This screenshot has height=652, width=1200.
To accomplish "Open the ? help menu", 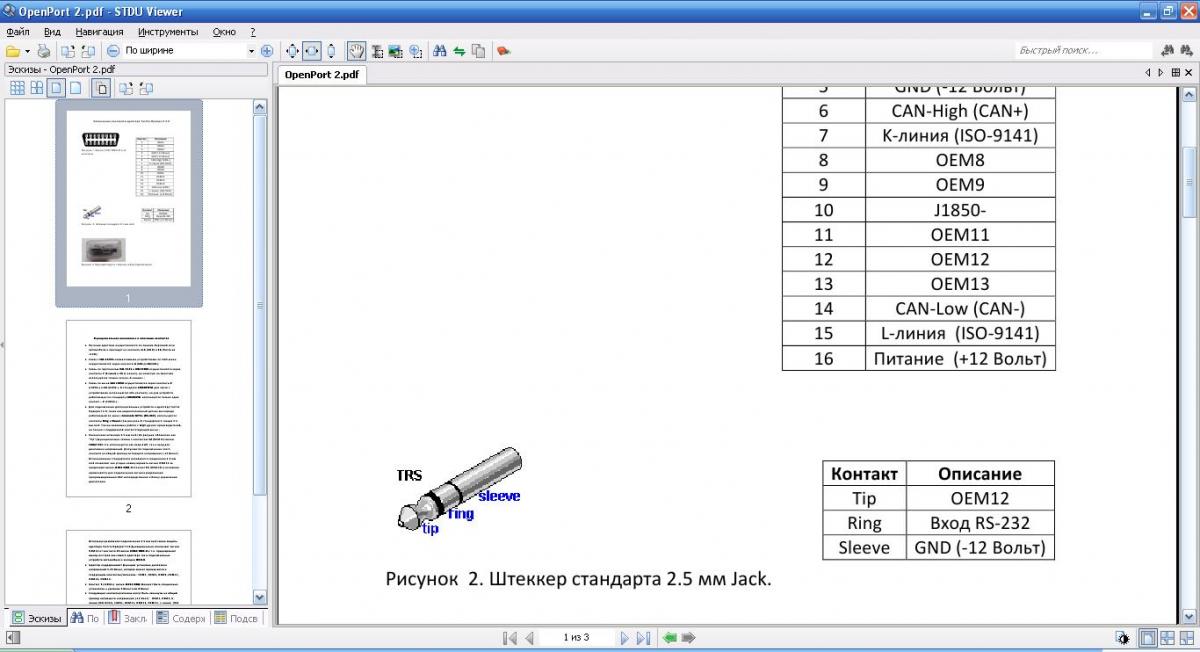I will point(252,32).
